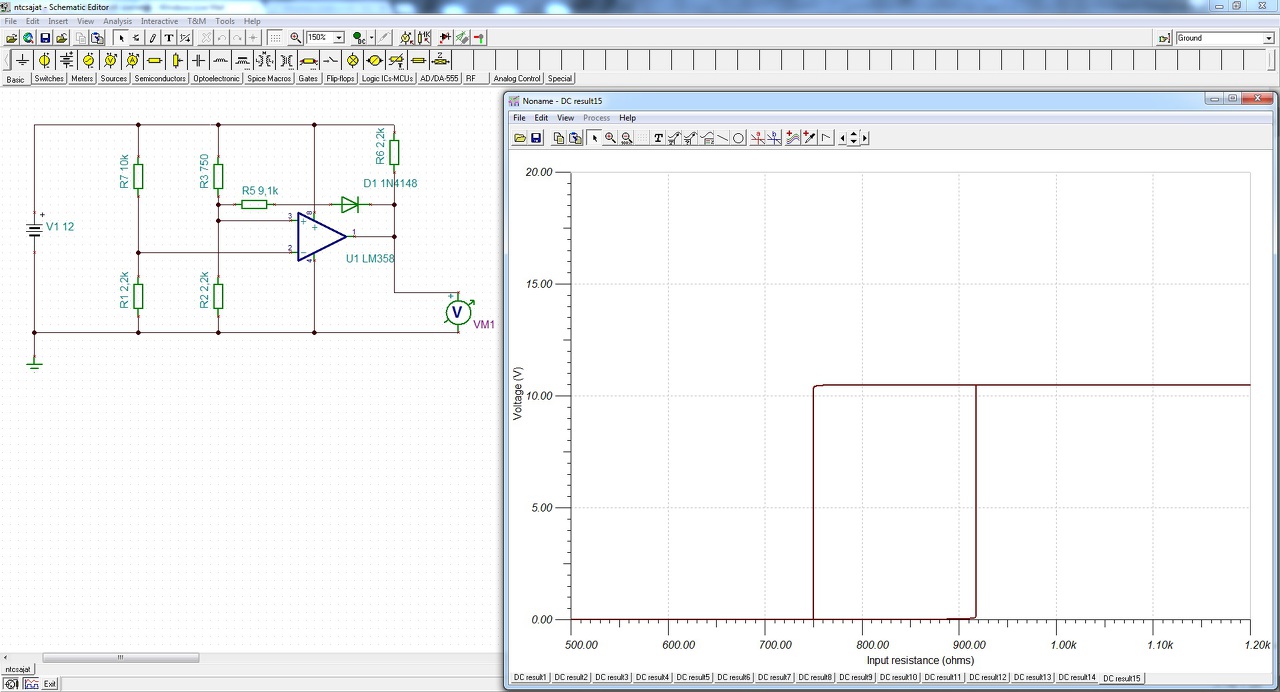
Task: Select the pointer tool in diagram window
Action: [x=595, y=138]
